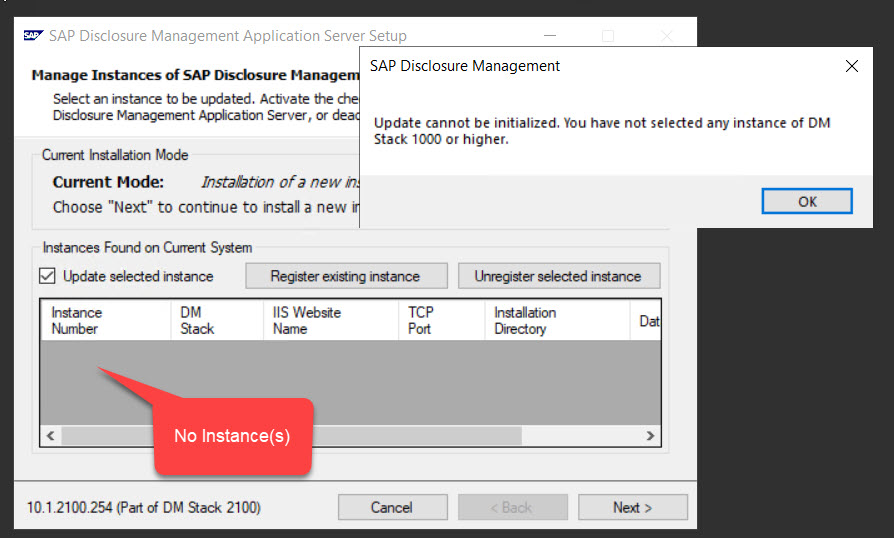894x538 pixels.
Task: Click the SAP logo icon in title bar
Action: pos(34,36)
